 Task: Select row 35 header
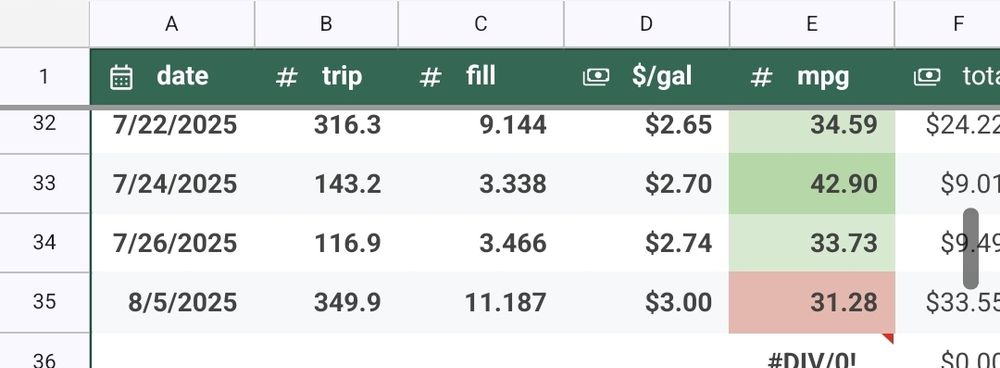44,302
